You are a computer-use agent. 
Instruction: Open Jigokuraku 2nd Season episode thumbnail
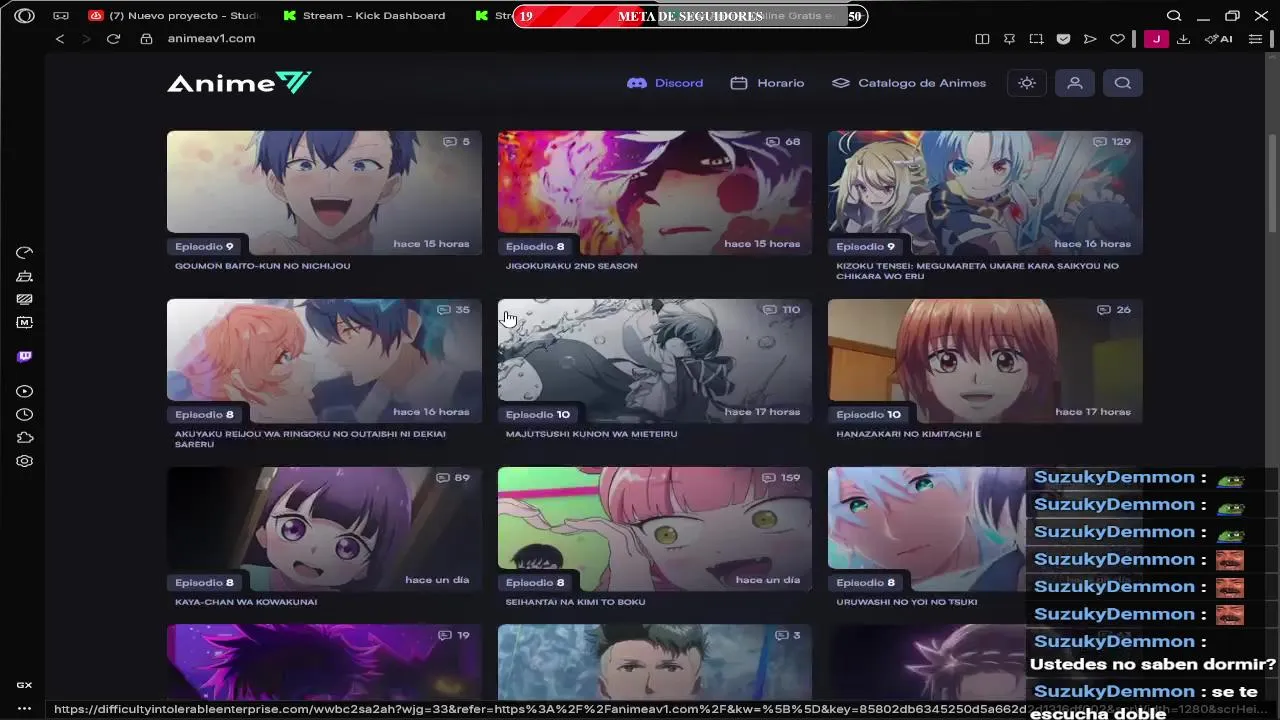[x=655, y=193]
